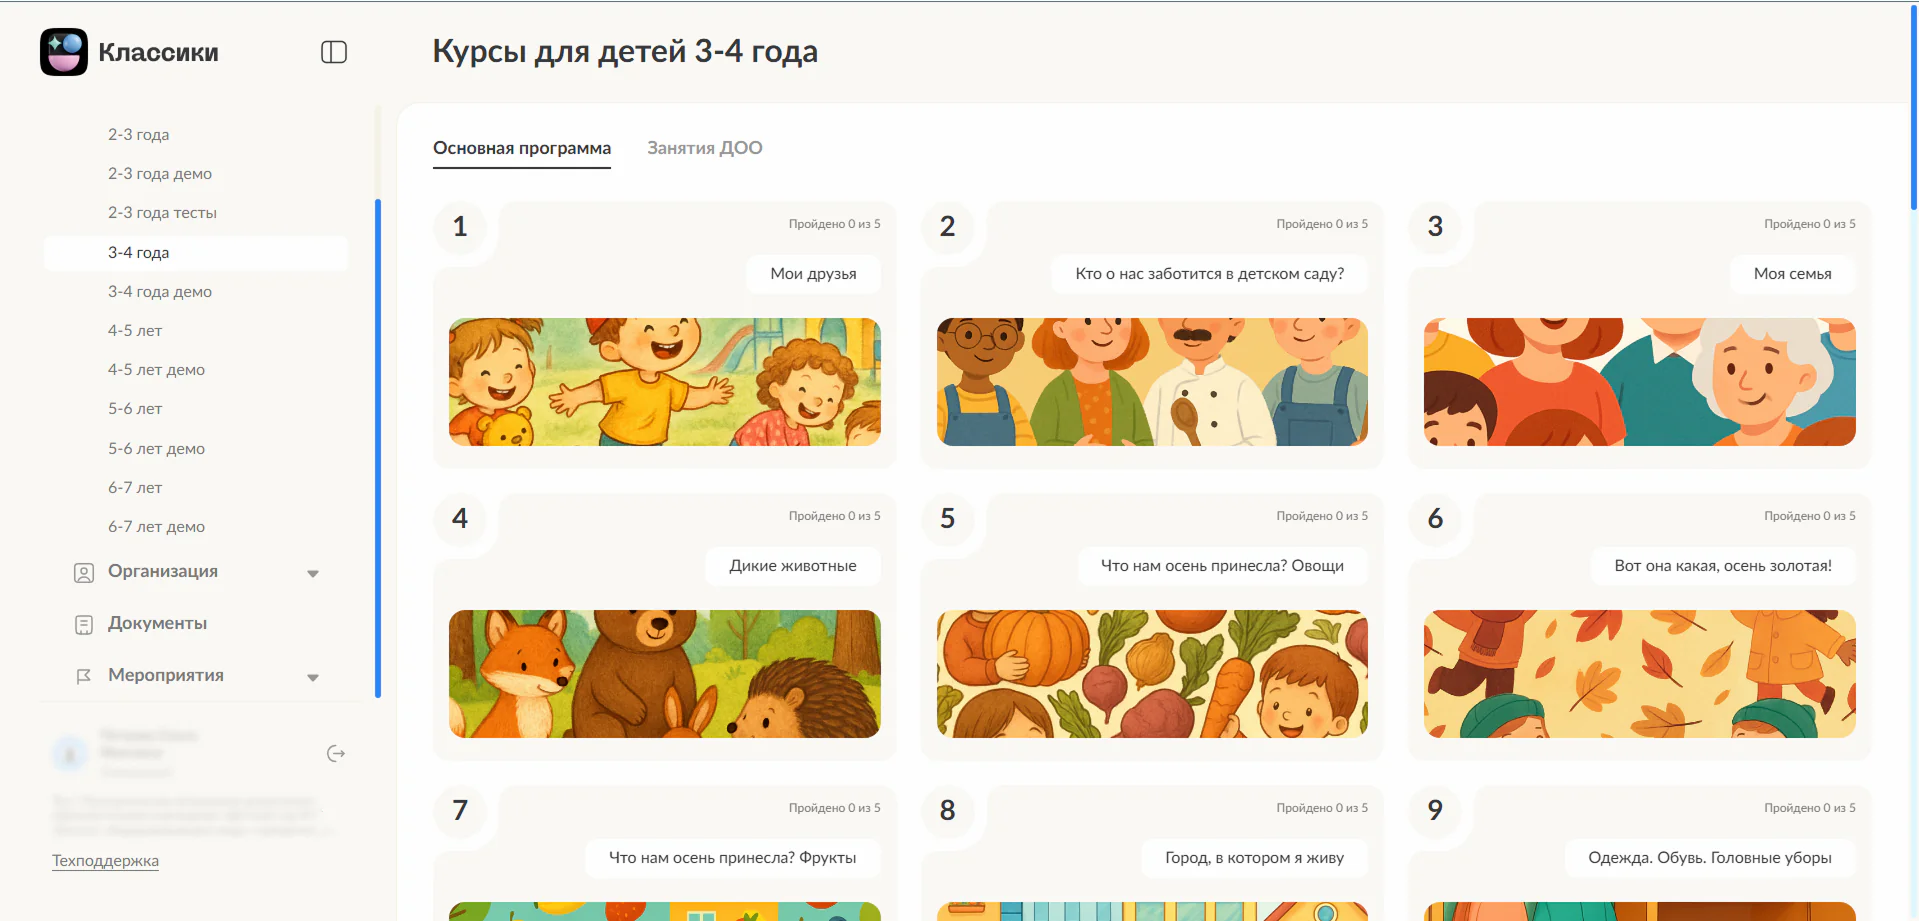The width and height of the screenshot is (1919, 921).
Task: Click course number 5 badge
Action: 947,519
